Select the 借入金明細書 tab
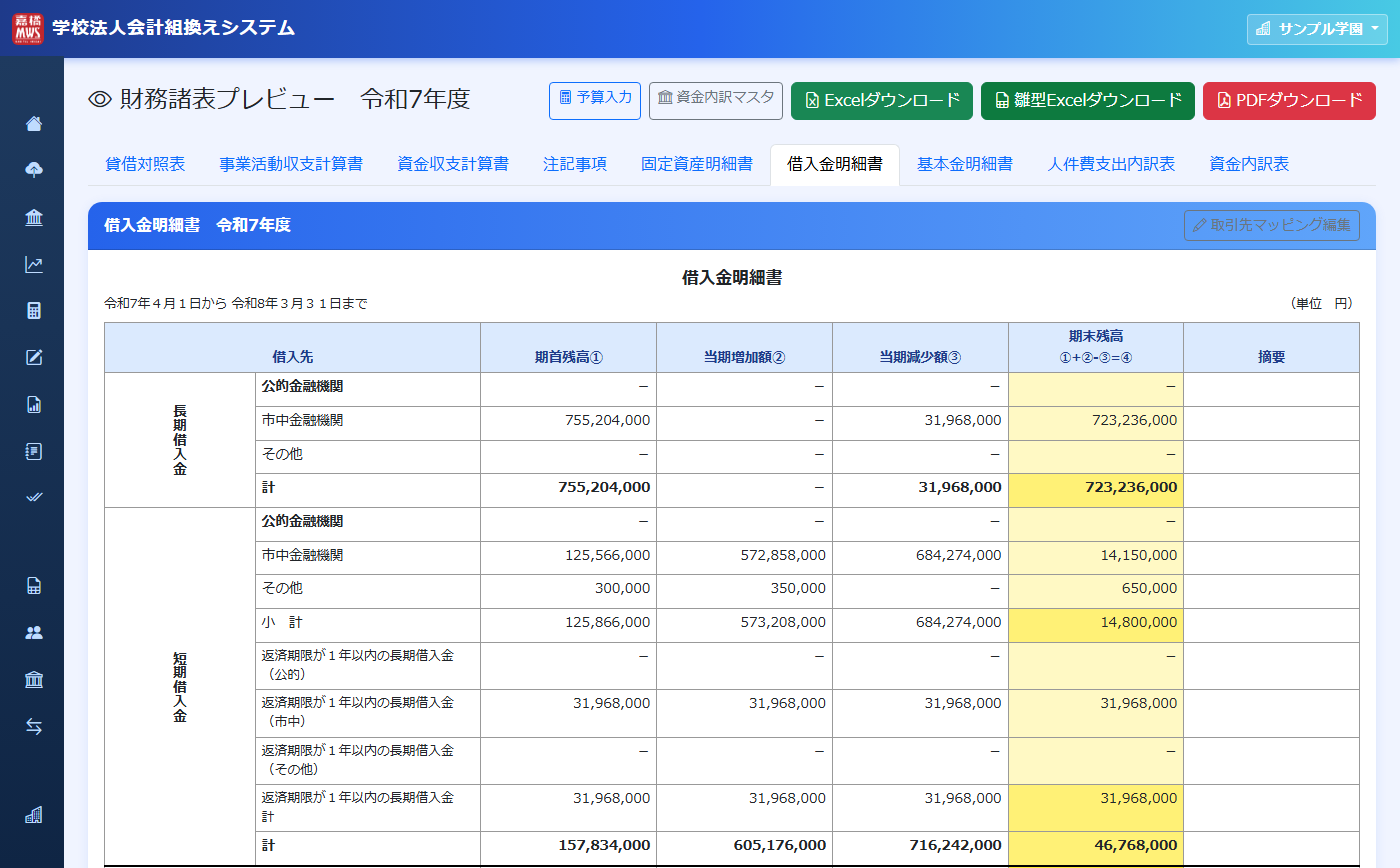The width and height of the screenshot is (1400, 868). [x=835, y=165]
